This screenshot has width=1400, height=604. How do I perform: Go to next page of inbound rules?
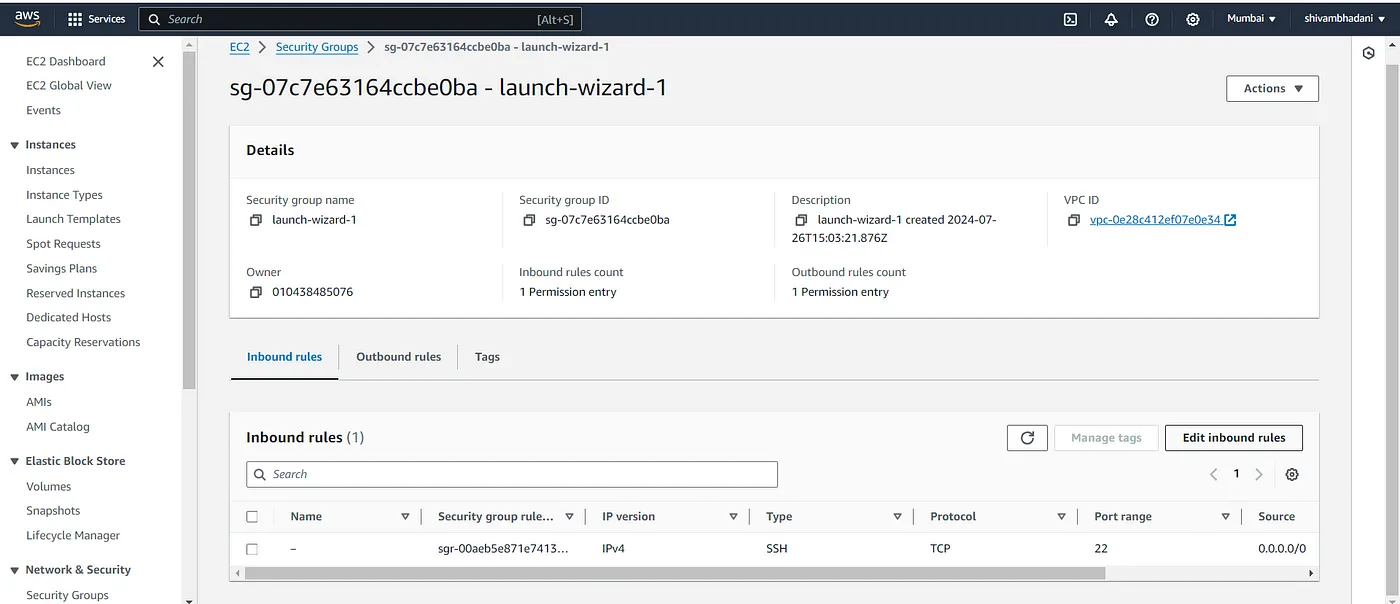point(1259,475)
